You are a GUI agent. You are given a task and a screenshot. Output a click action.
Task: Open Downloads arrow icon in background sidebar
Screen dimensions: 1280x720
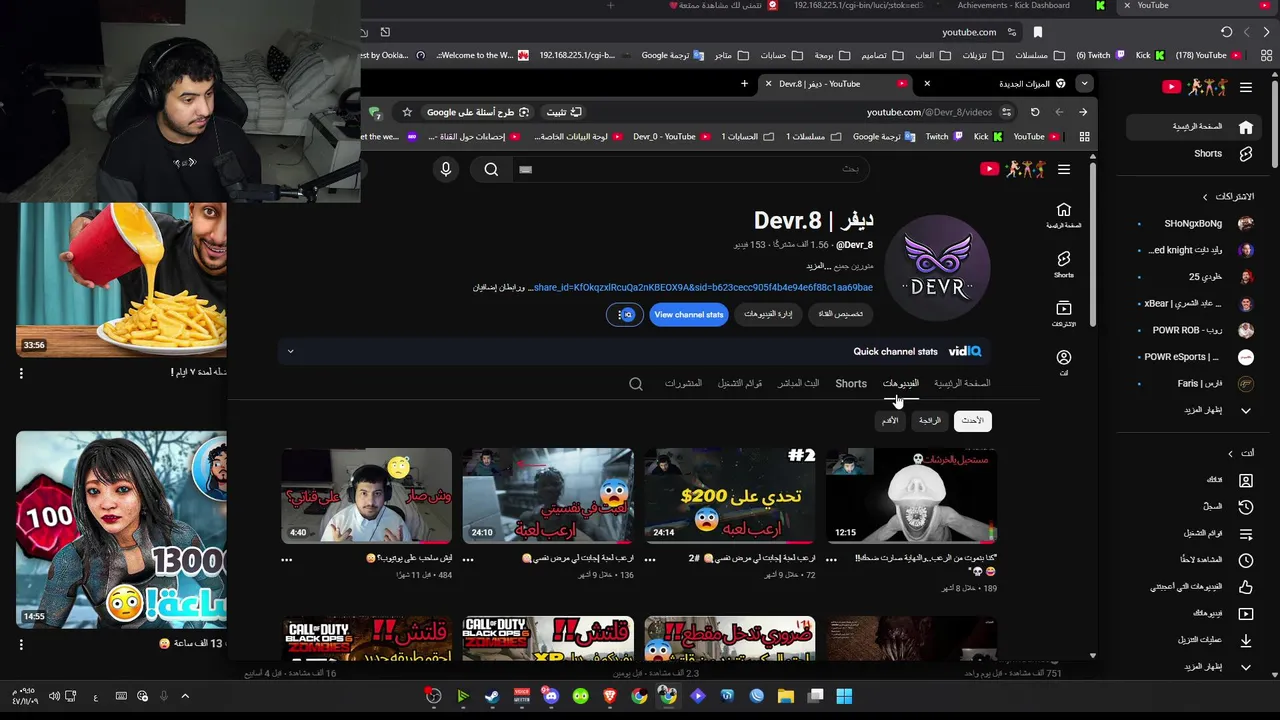(1246, 640)
